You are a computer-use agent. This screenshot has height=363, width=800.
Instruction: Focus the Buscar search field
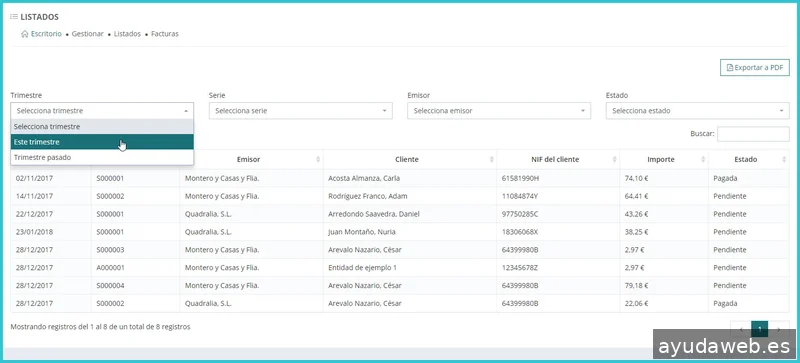(x=753, y=134)
